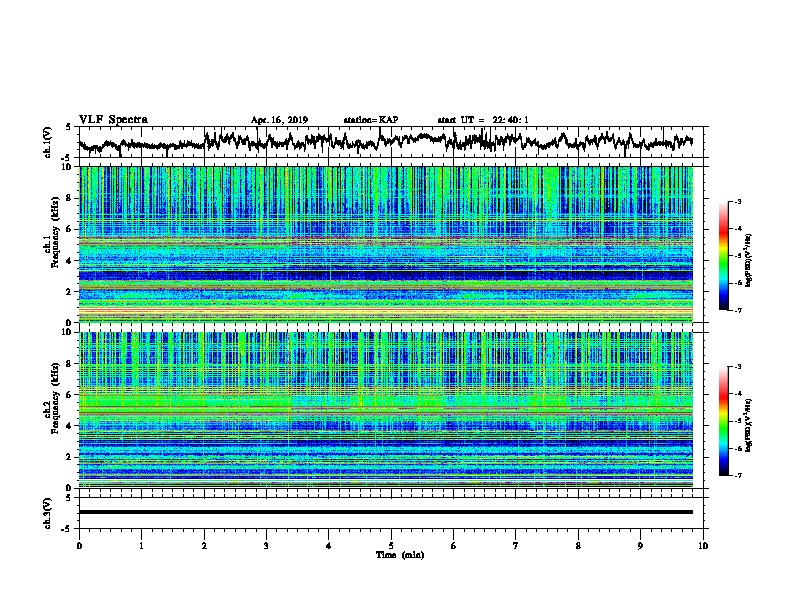The image size is (792, 612).
Task: Select the "station=KAP" header label
Action: click(371, 120)
